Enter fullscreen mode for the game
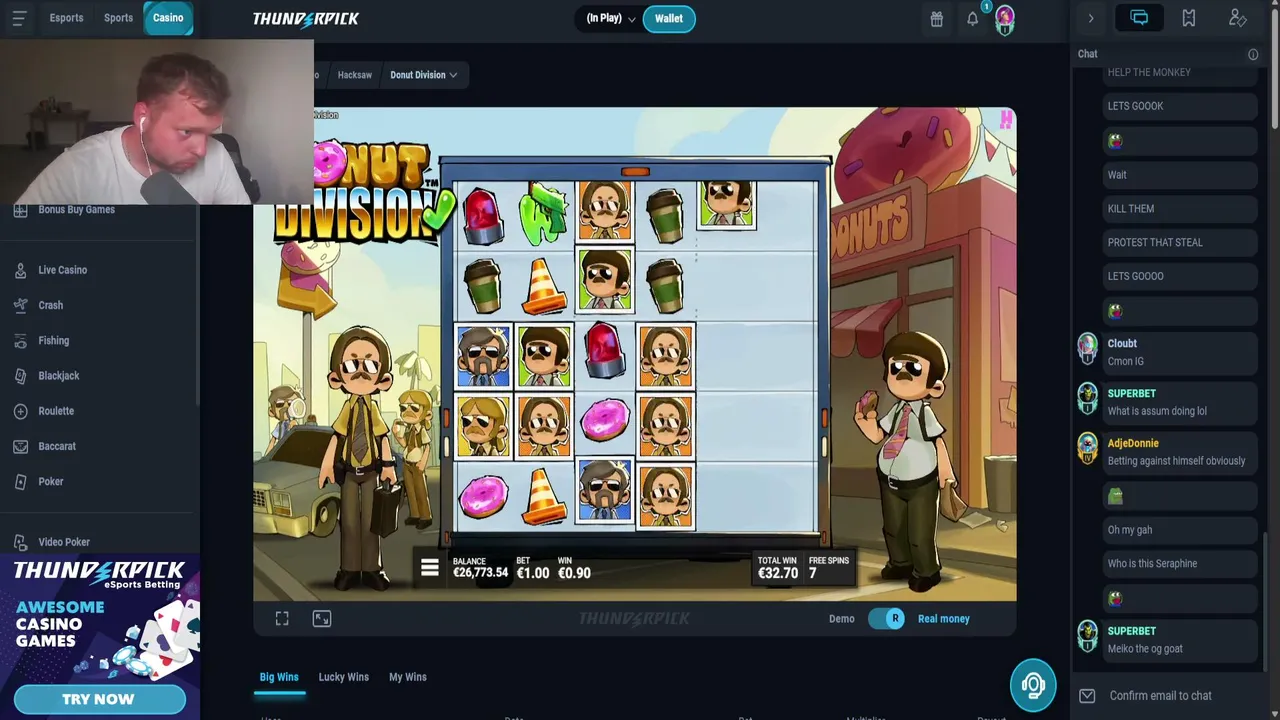Viewport: 1280px width, 720px height. 282,619
